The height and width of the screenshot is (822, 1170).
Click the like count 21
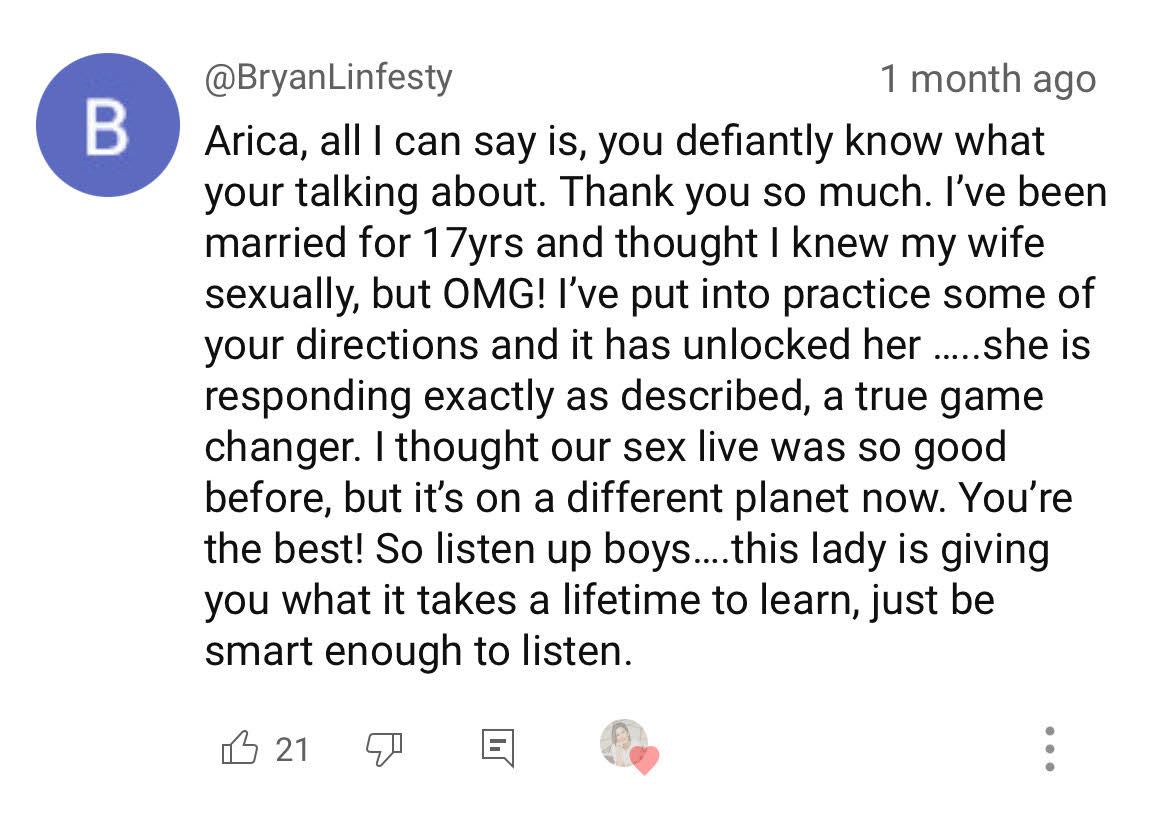click(x=292, y=748)
